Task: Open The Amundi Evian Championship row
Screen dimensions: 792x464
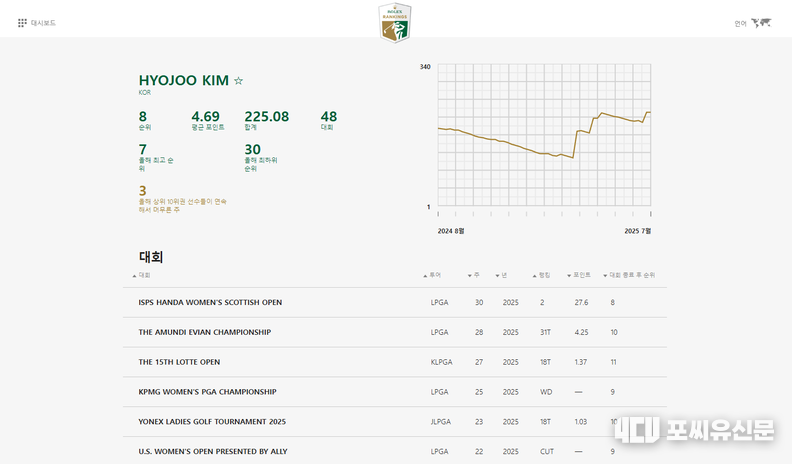Action: click(395, 332)
